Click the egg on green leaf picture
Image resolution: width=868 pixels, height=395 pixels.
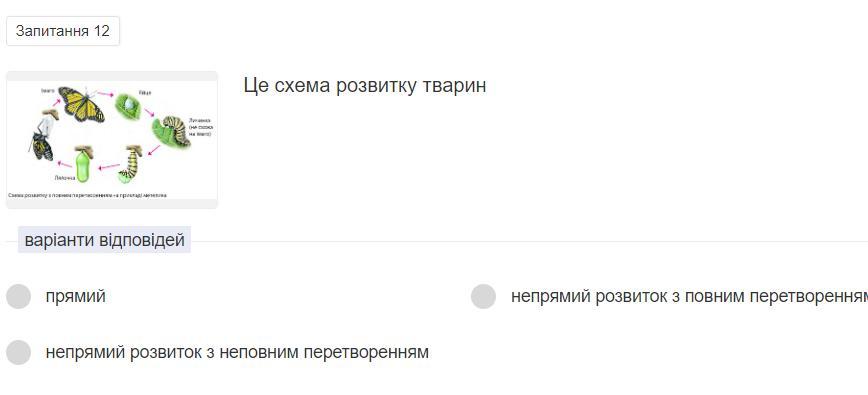click(x=127, y=105)
